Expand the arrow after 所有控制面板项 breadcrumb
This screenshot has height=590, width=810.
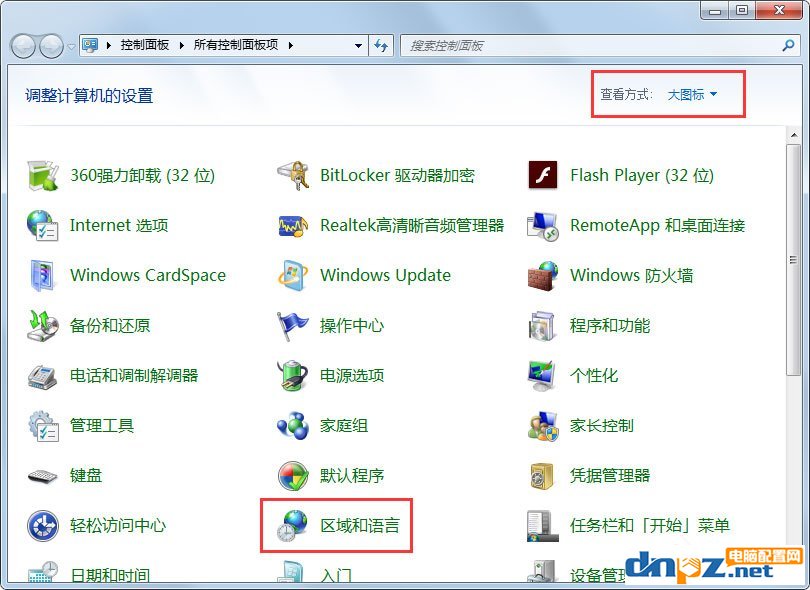(291, 45)
